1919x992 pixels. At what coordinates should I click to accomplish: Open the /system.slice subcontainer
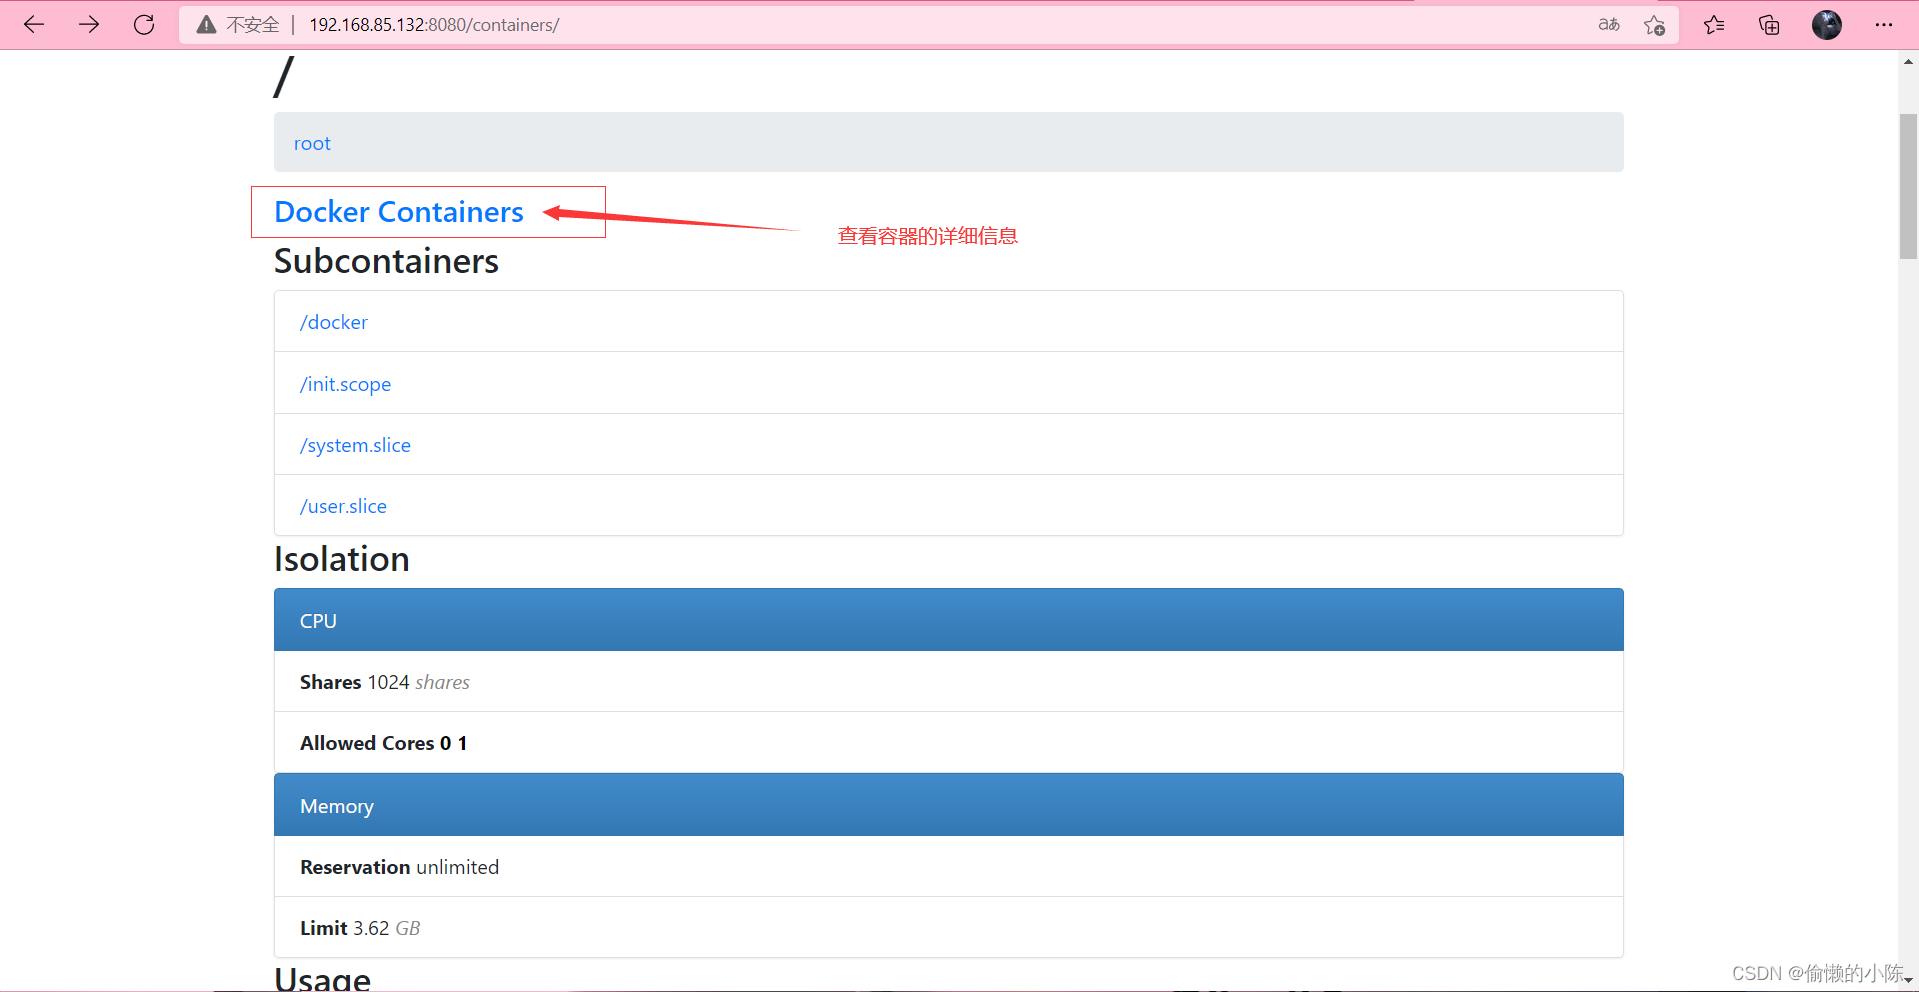[355, 445]
